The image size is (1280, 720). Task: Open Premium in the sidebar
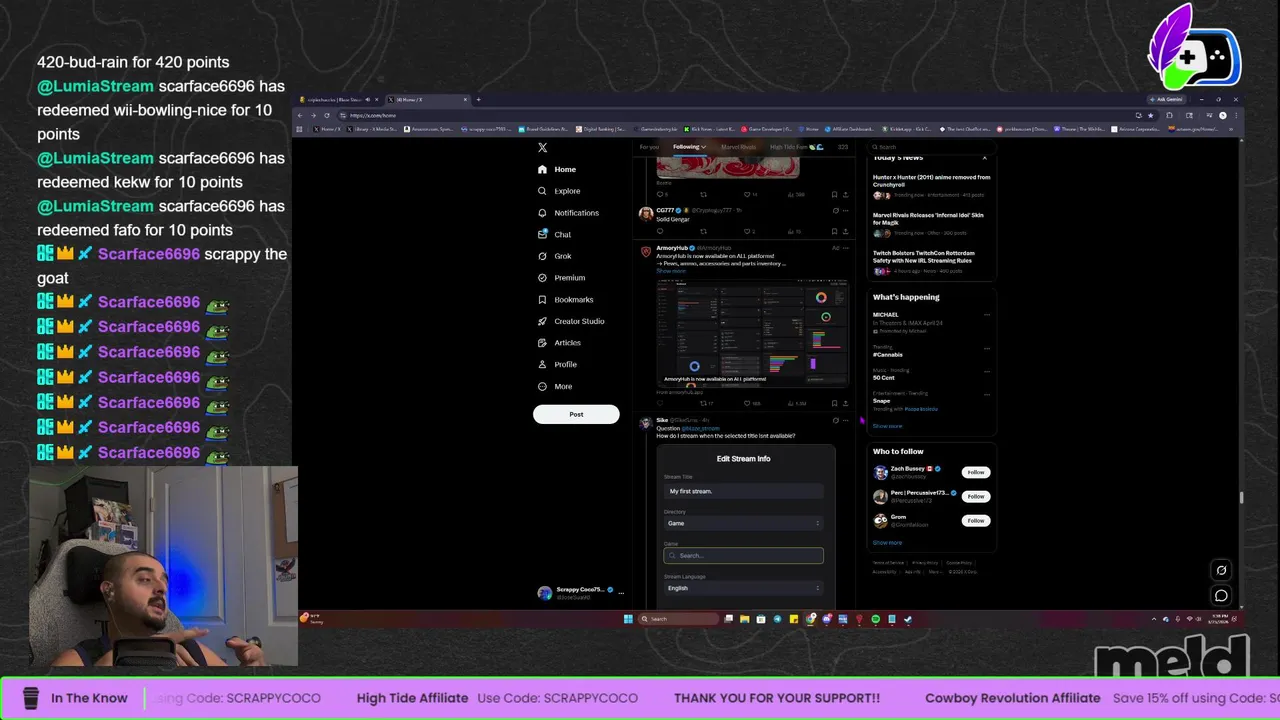[x=562, y=278]
